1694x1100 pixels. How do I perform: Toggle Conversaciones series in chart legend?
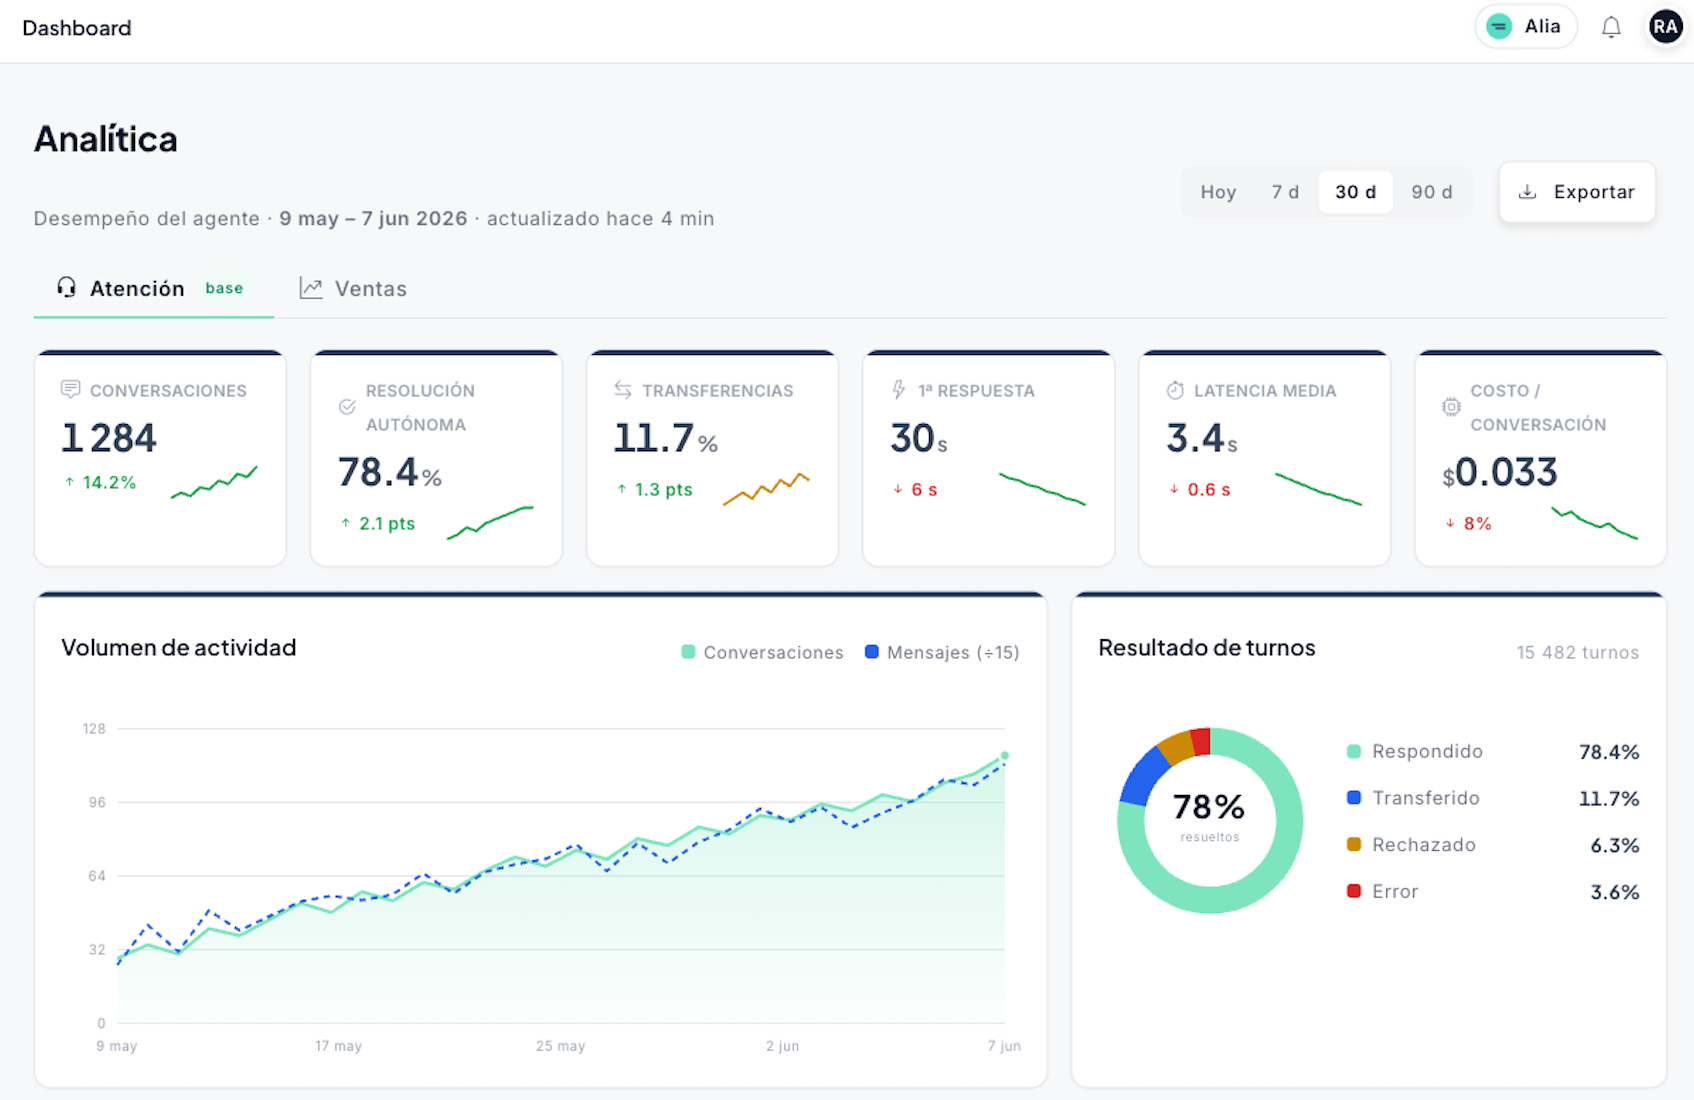[x=762, y=652]
